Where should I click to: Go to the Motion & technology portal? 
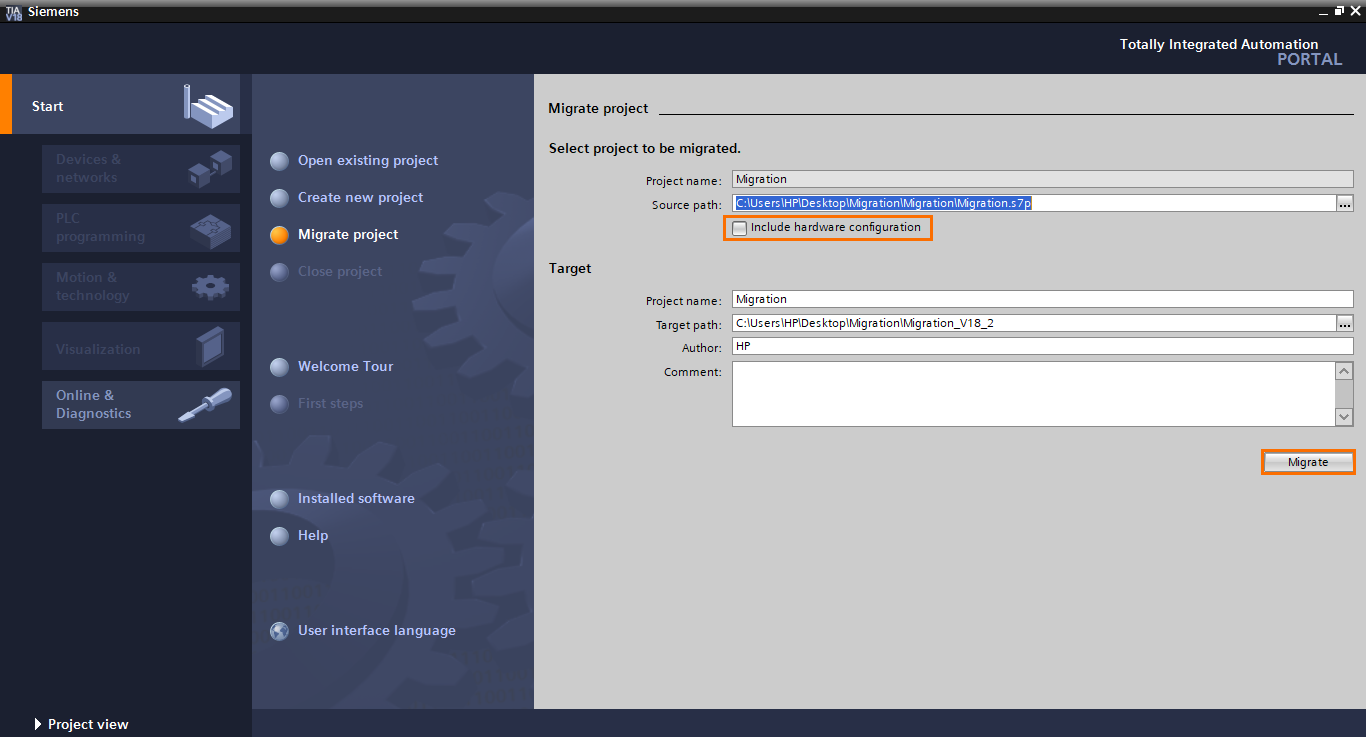(x=141, y=287)
